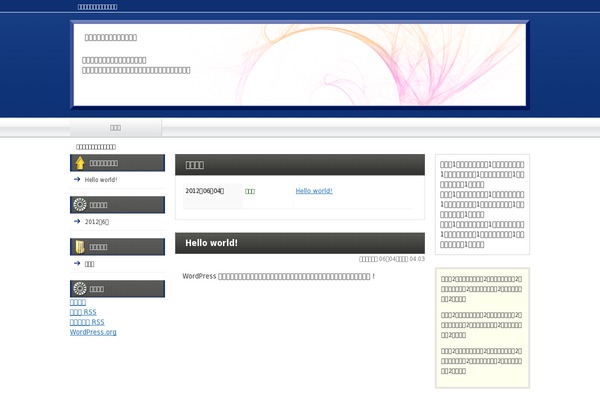The image size is (600, 400).
Task: Open the Hello world! post title heading
Action: [211, 243]
